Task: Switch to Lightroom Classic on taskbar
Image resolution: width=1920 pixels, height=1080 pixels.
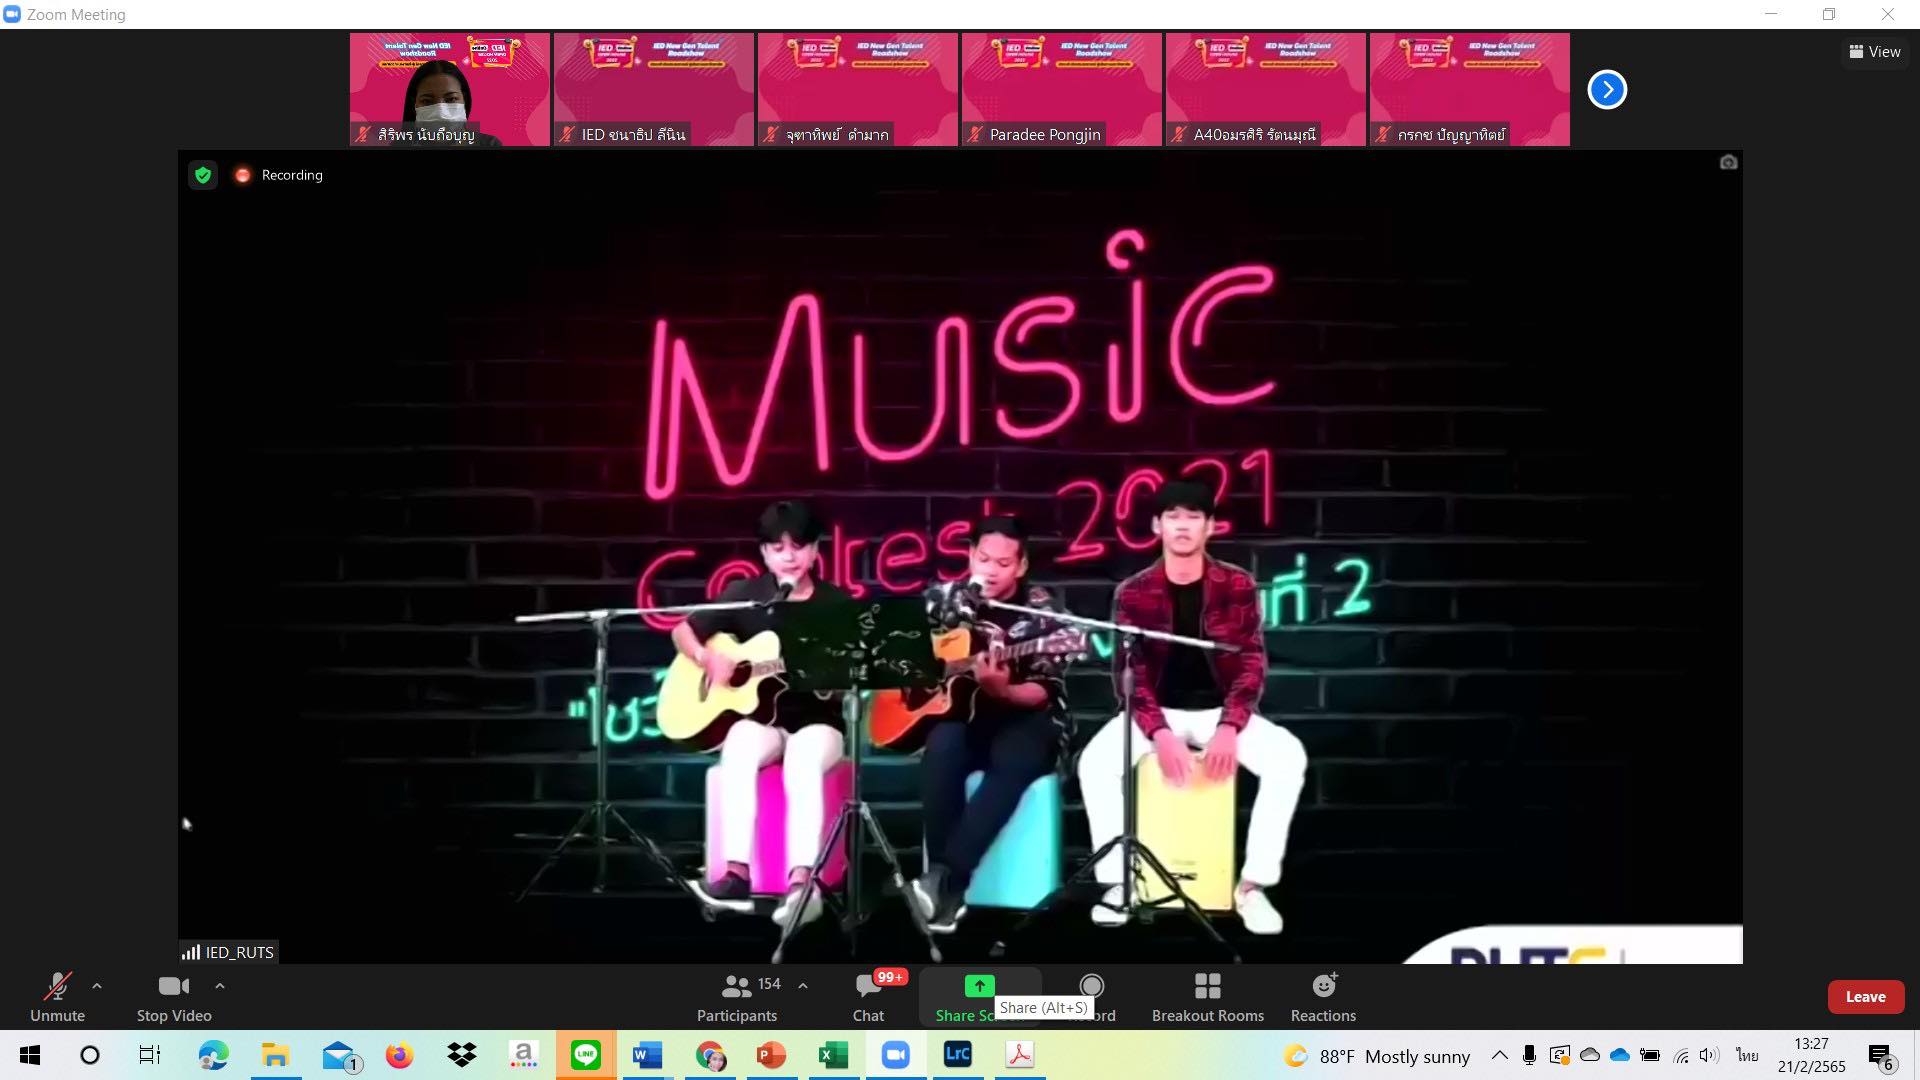Action: coord(957,1055)
